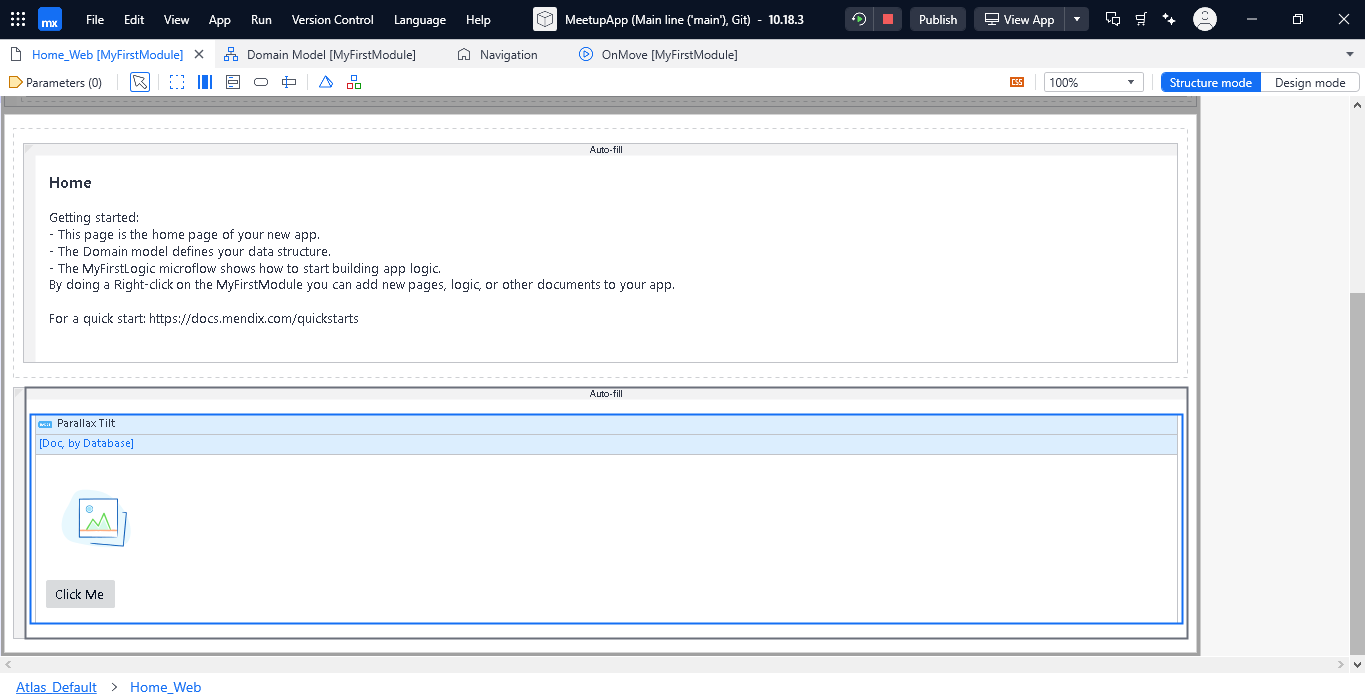
Task: Open the feedback chat bubbles icon
Action: click(1113, 19)
